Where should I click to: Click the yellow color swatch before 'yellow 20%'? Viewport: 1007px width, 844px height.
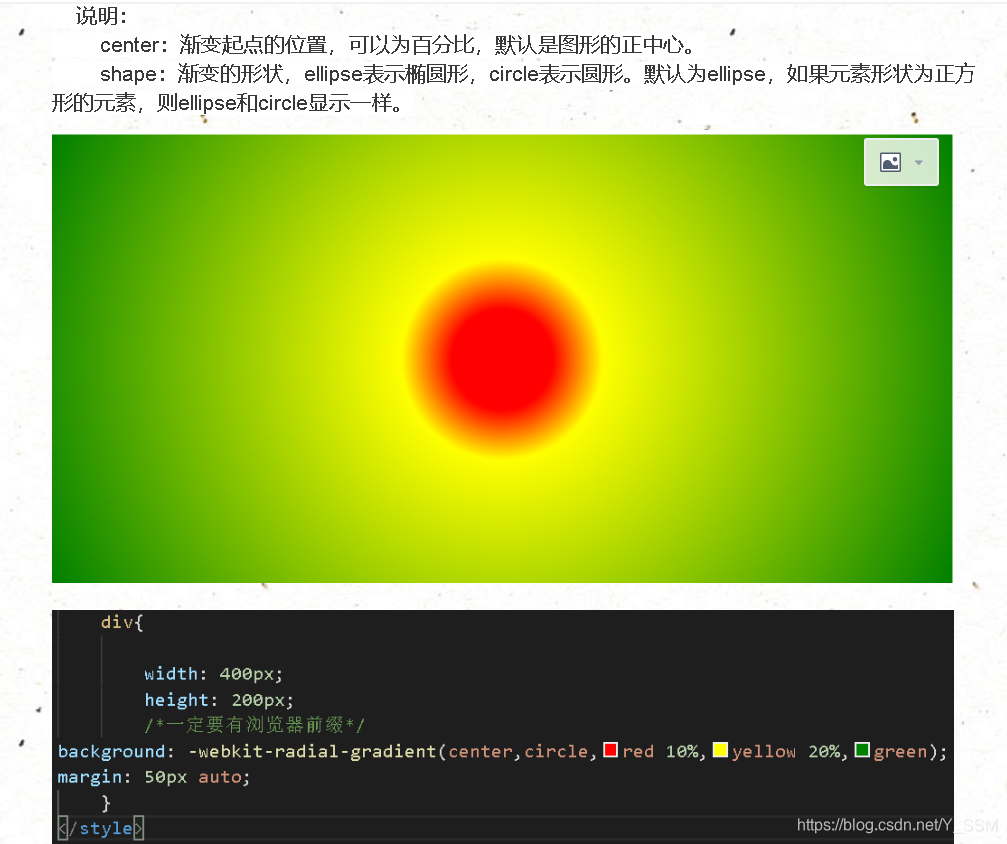719,751
